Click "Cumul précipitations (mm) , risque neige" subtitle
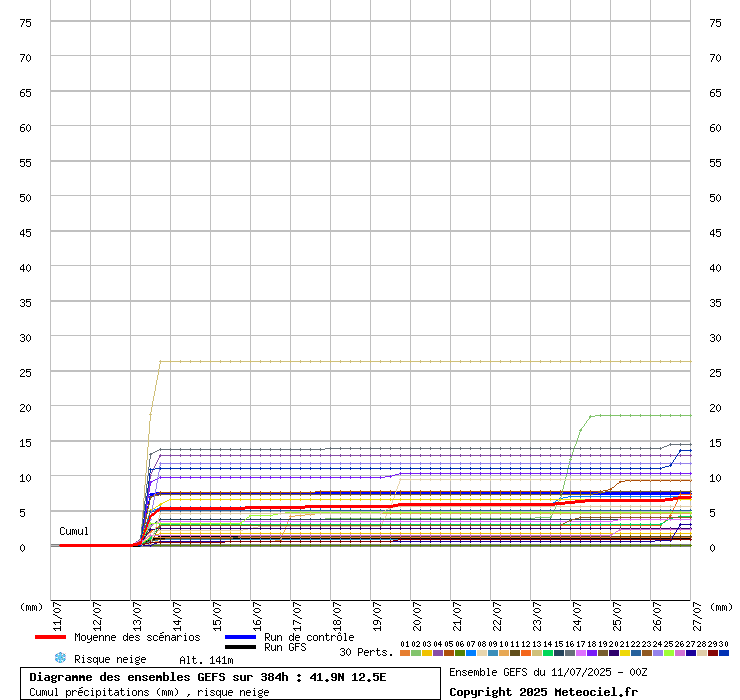This screenshot has width=740, height=700. click(x=149, y=692)
